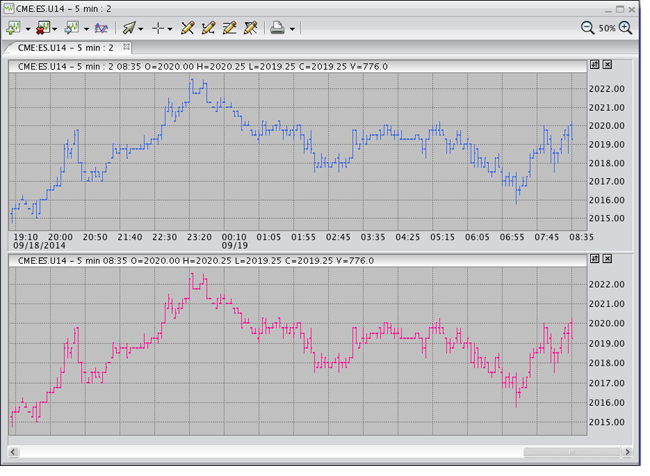
Task: Click the zoom out magnifier
Action: tap(587, 28)
